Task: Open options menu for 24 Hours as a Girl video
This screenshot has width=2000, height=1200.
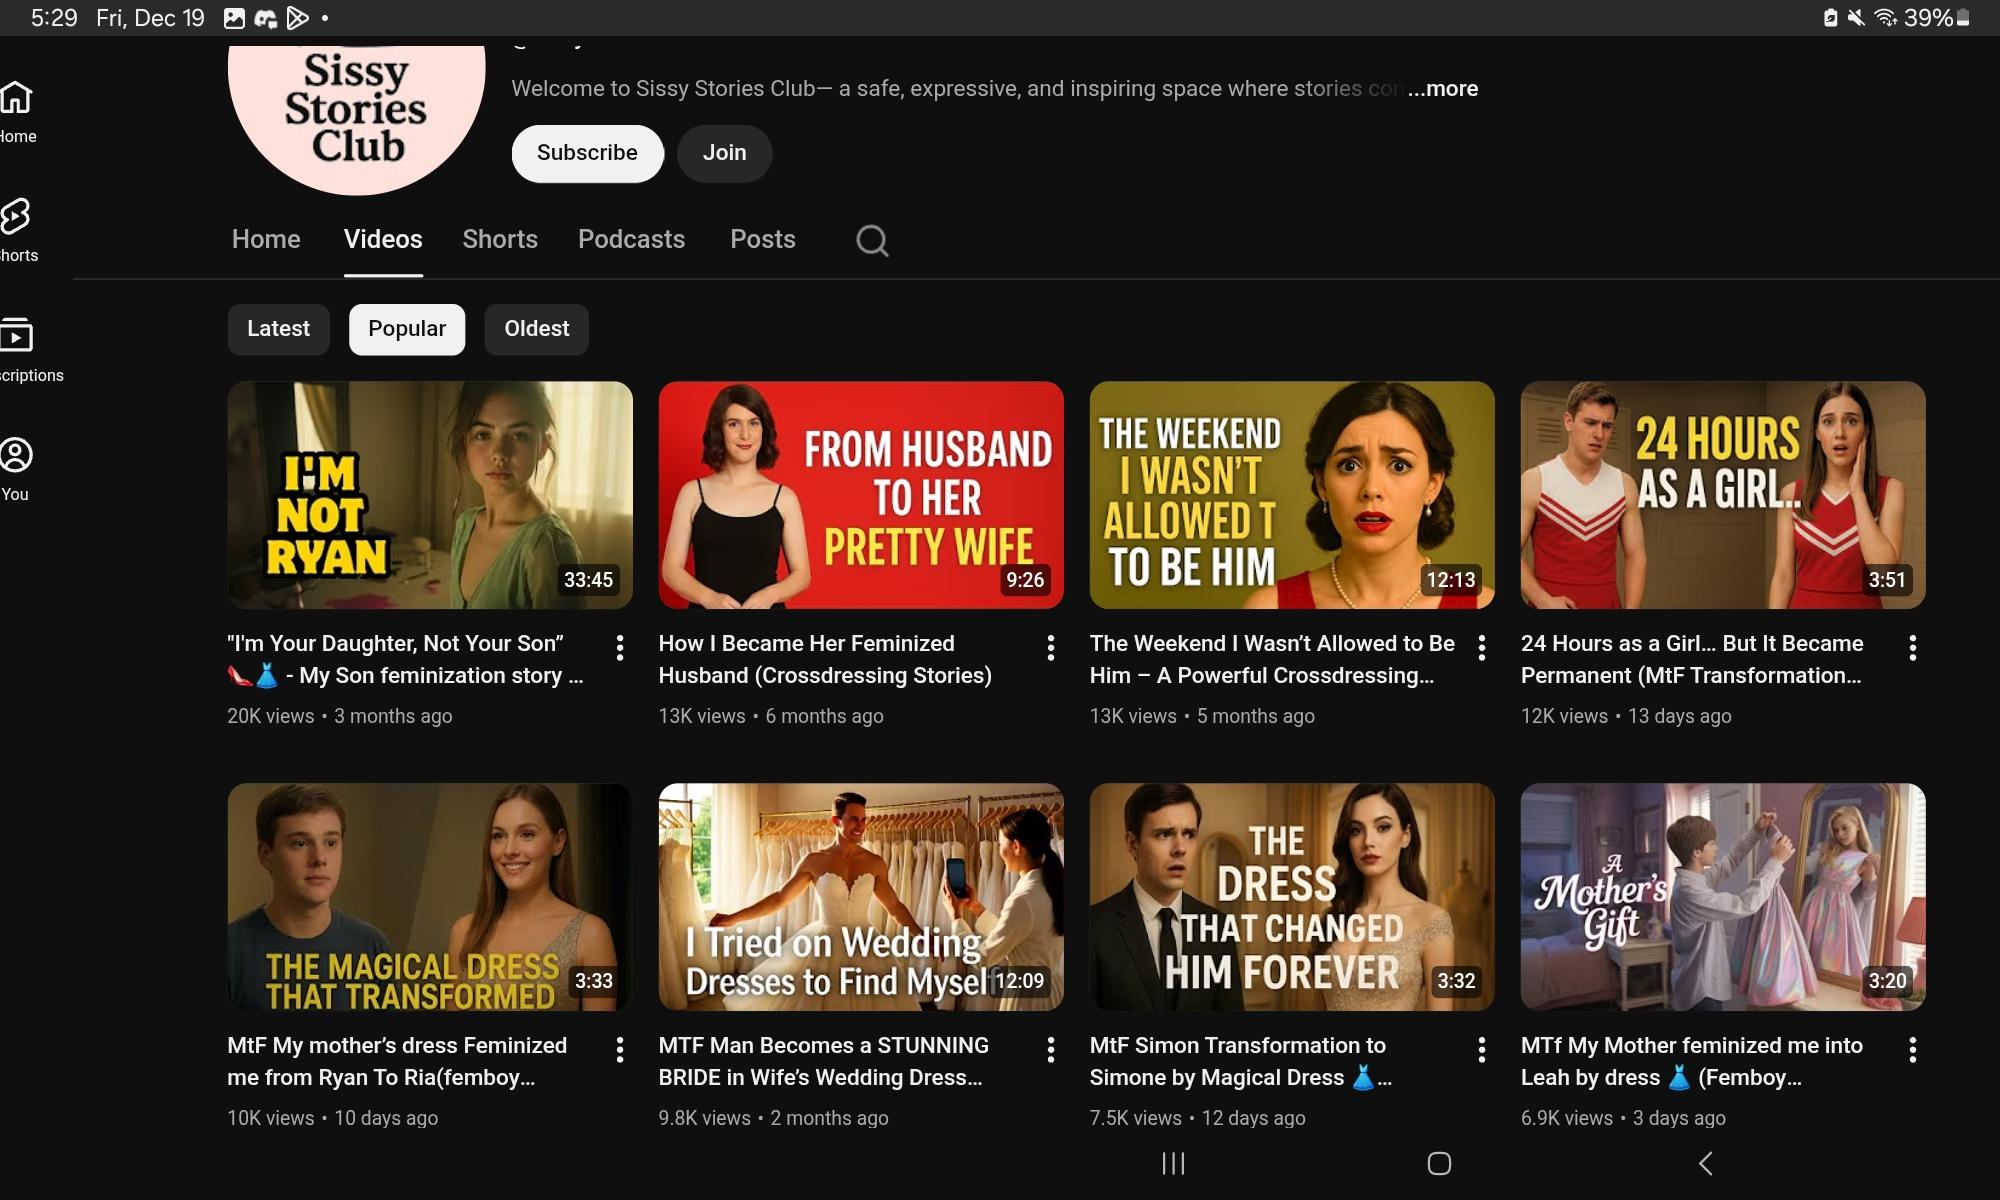Action: coord(1912,648)
